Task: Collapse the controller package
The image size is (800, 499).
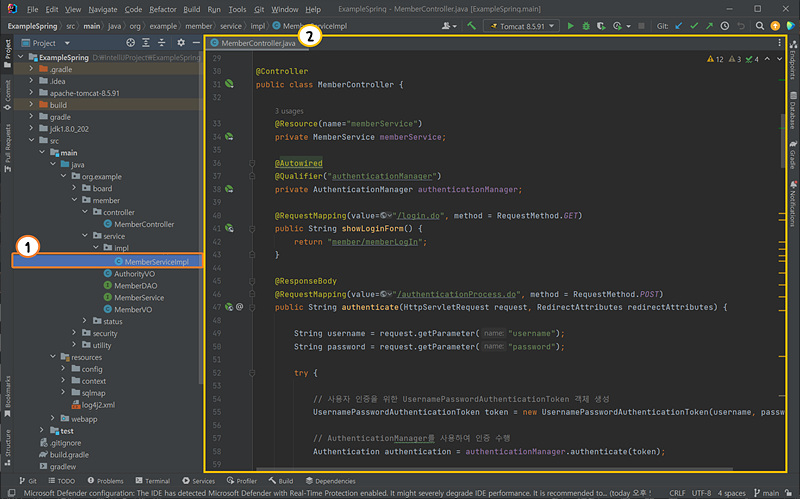Action: tap(85, 212)
